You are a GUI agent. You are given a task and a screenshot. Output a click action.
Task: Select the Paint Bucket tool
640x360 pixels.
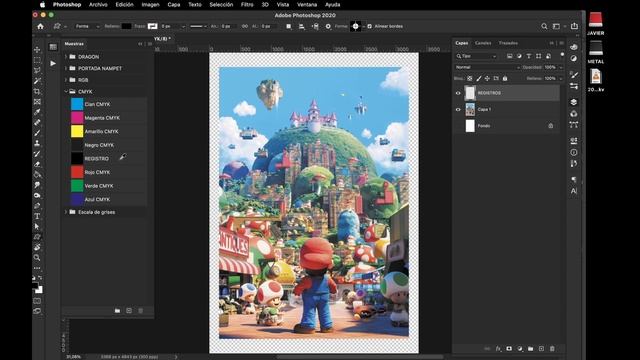[x=37, y=174]
